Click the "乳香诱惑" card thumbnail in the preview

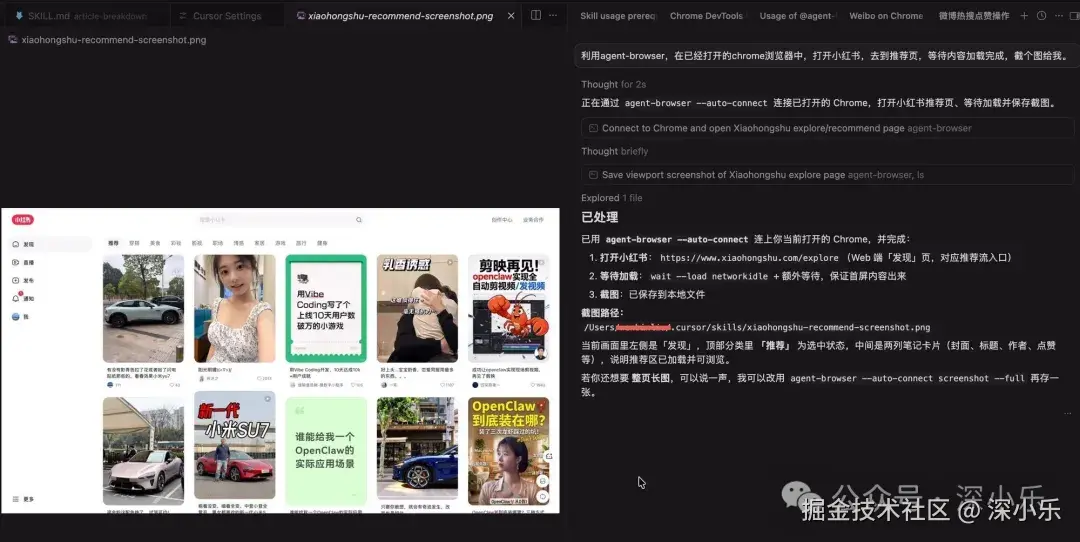coord(417,309)
